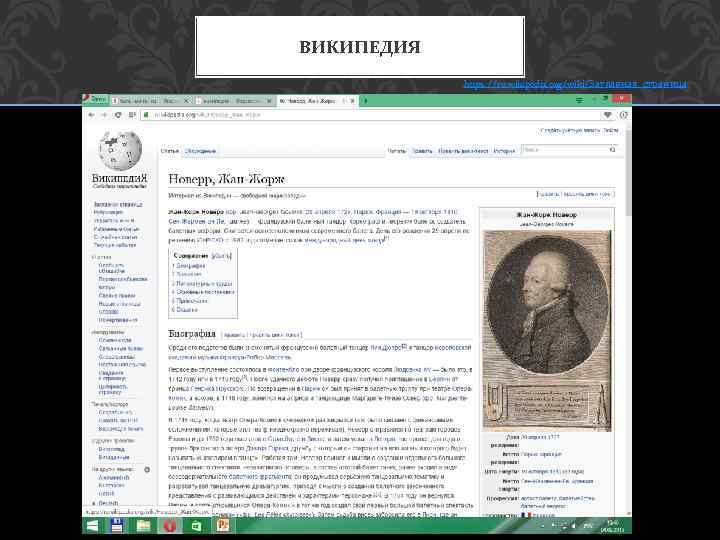The width and height of the screenshot is (720, 540).
Task: Add page to bookmarks with heart icon
Action: [608, 115]
